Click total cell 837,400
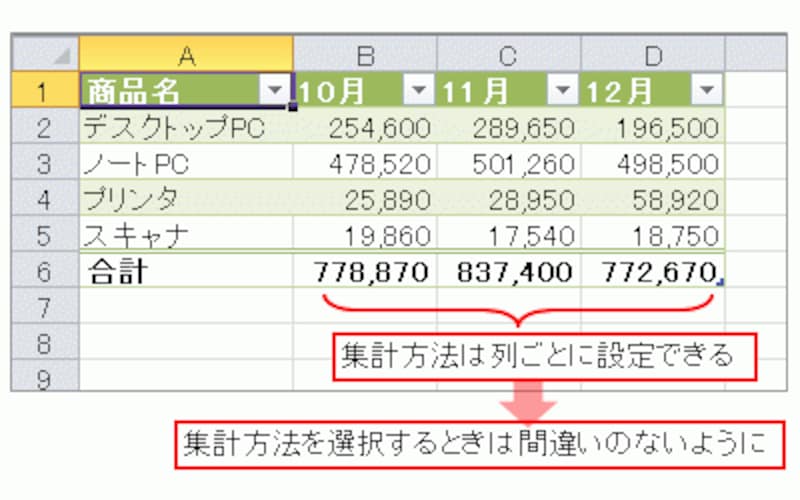The height and width of the screenshot is (500, 800). pyautogui.click(x=509, y=269)
